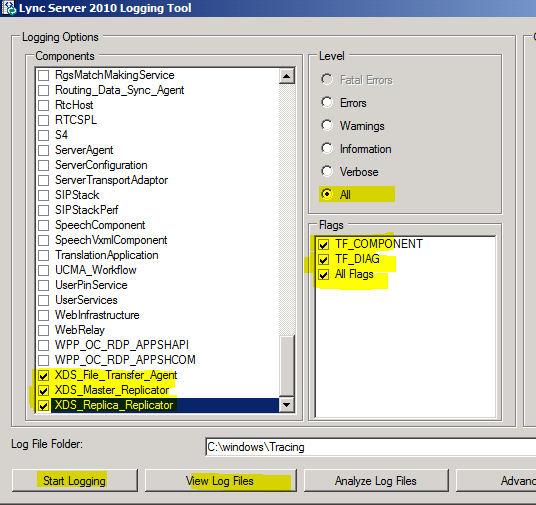This screenshot has height=505, width=536.
Task: Click the Lync Logging Tool title bar icon
Action: [9, 8]
